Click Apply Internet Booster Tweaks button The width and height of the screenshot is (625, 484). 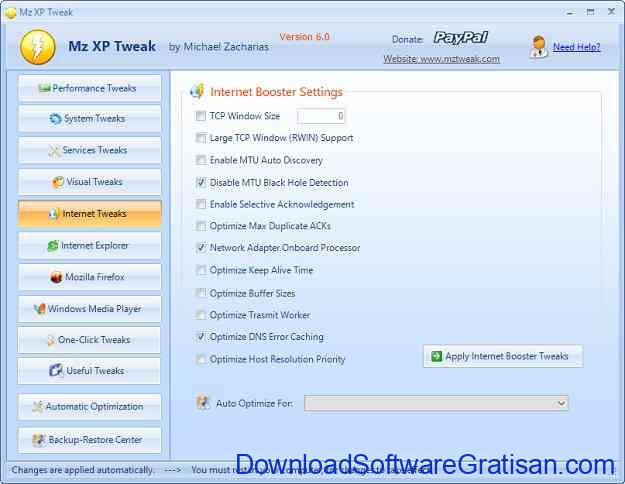click(503, 356)
